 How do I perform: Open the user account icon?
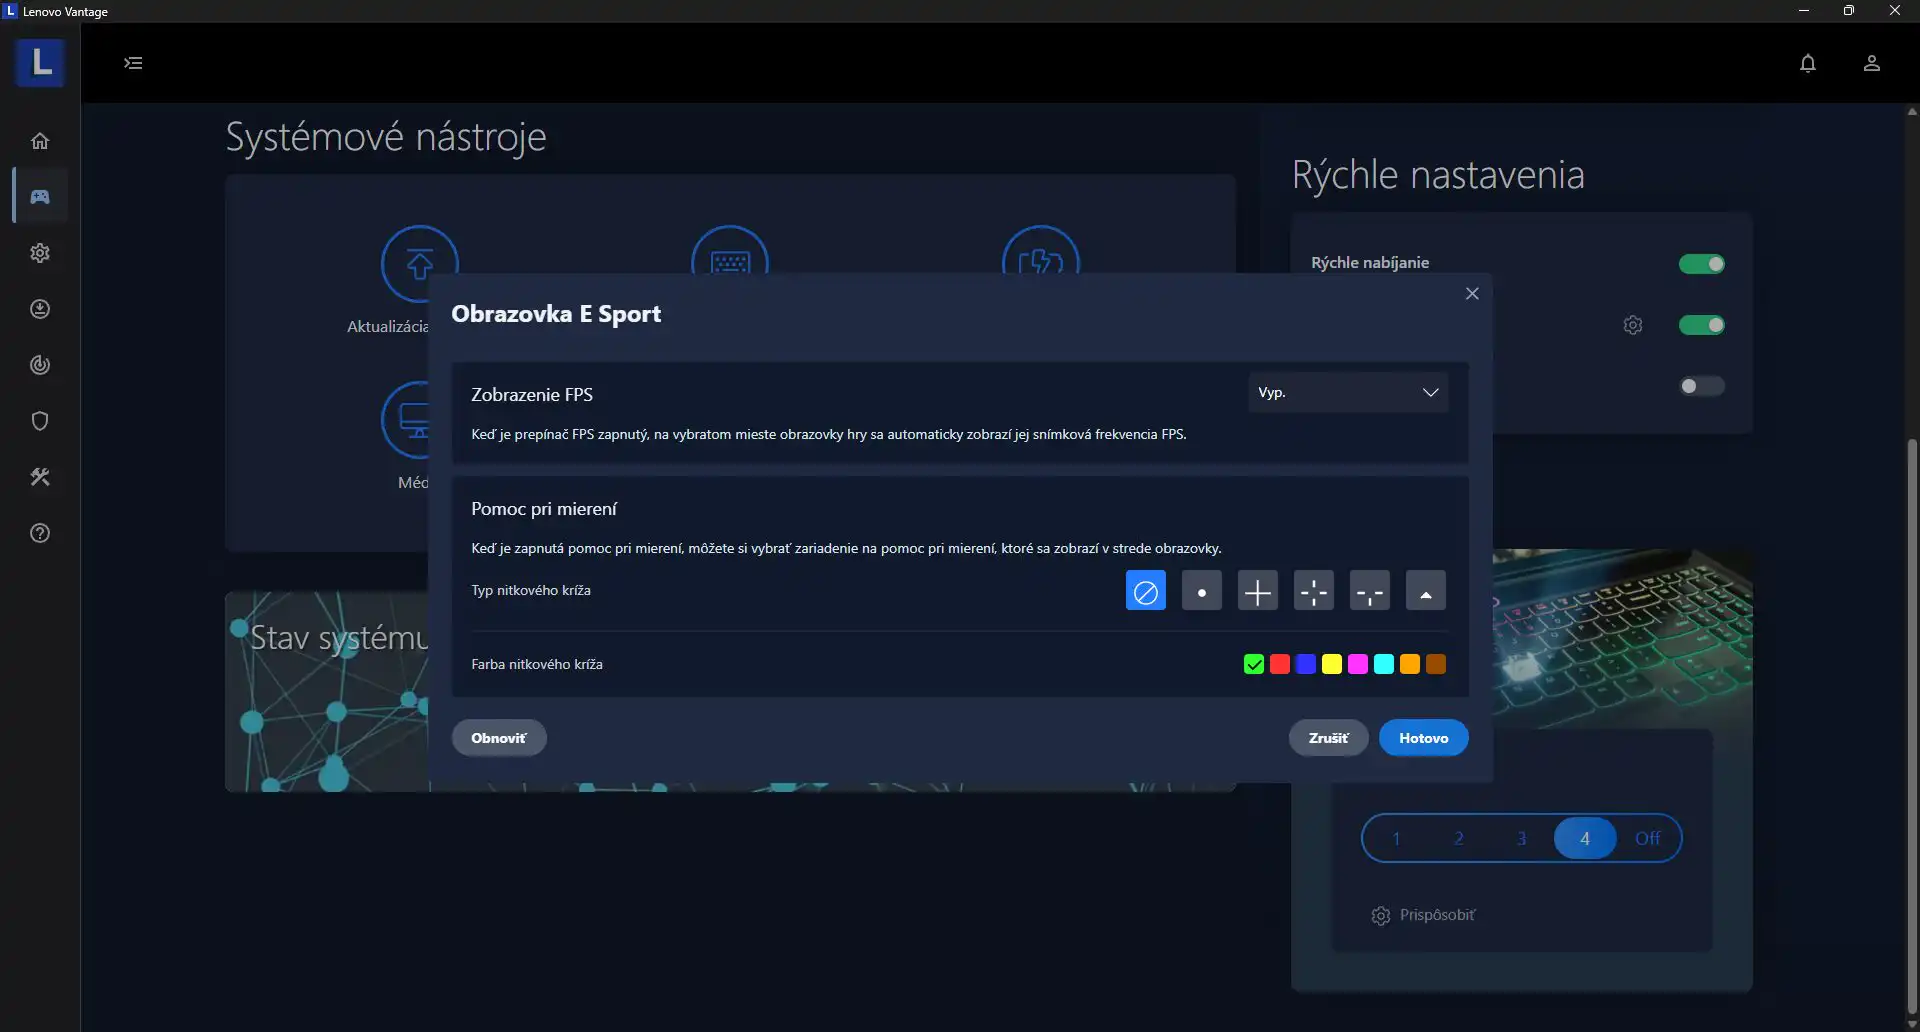pos(1871,63)
